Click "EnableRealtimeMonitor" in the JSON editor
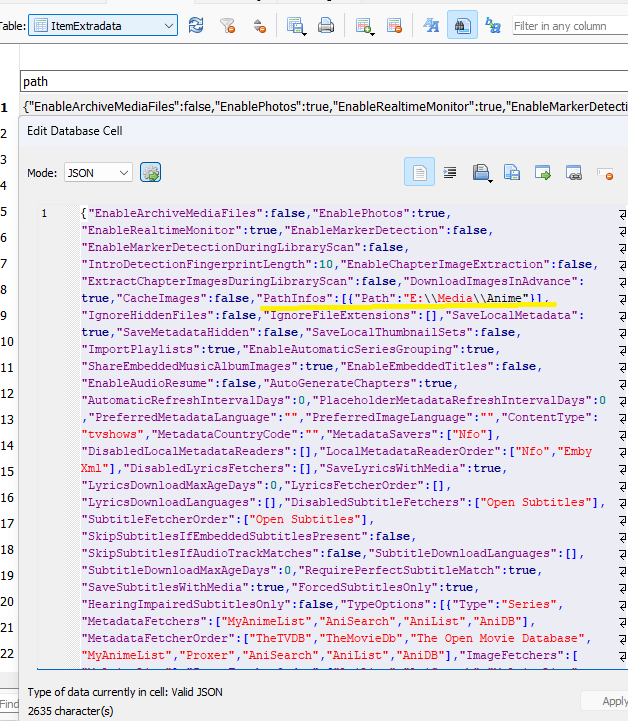The height and width of the screenshot is (721, 628). [x=162, y=230]
